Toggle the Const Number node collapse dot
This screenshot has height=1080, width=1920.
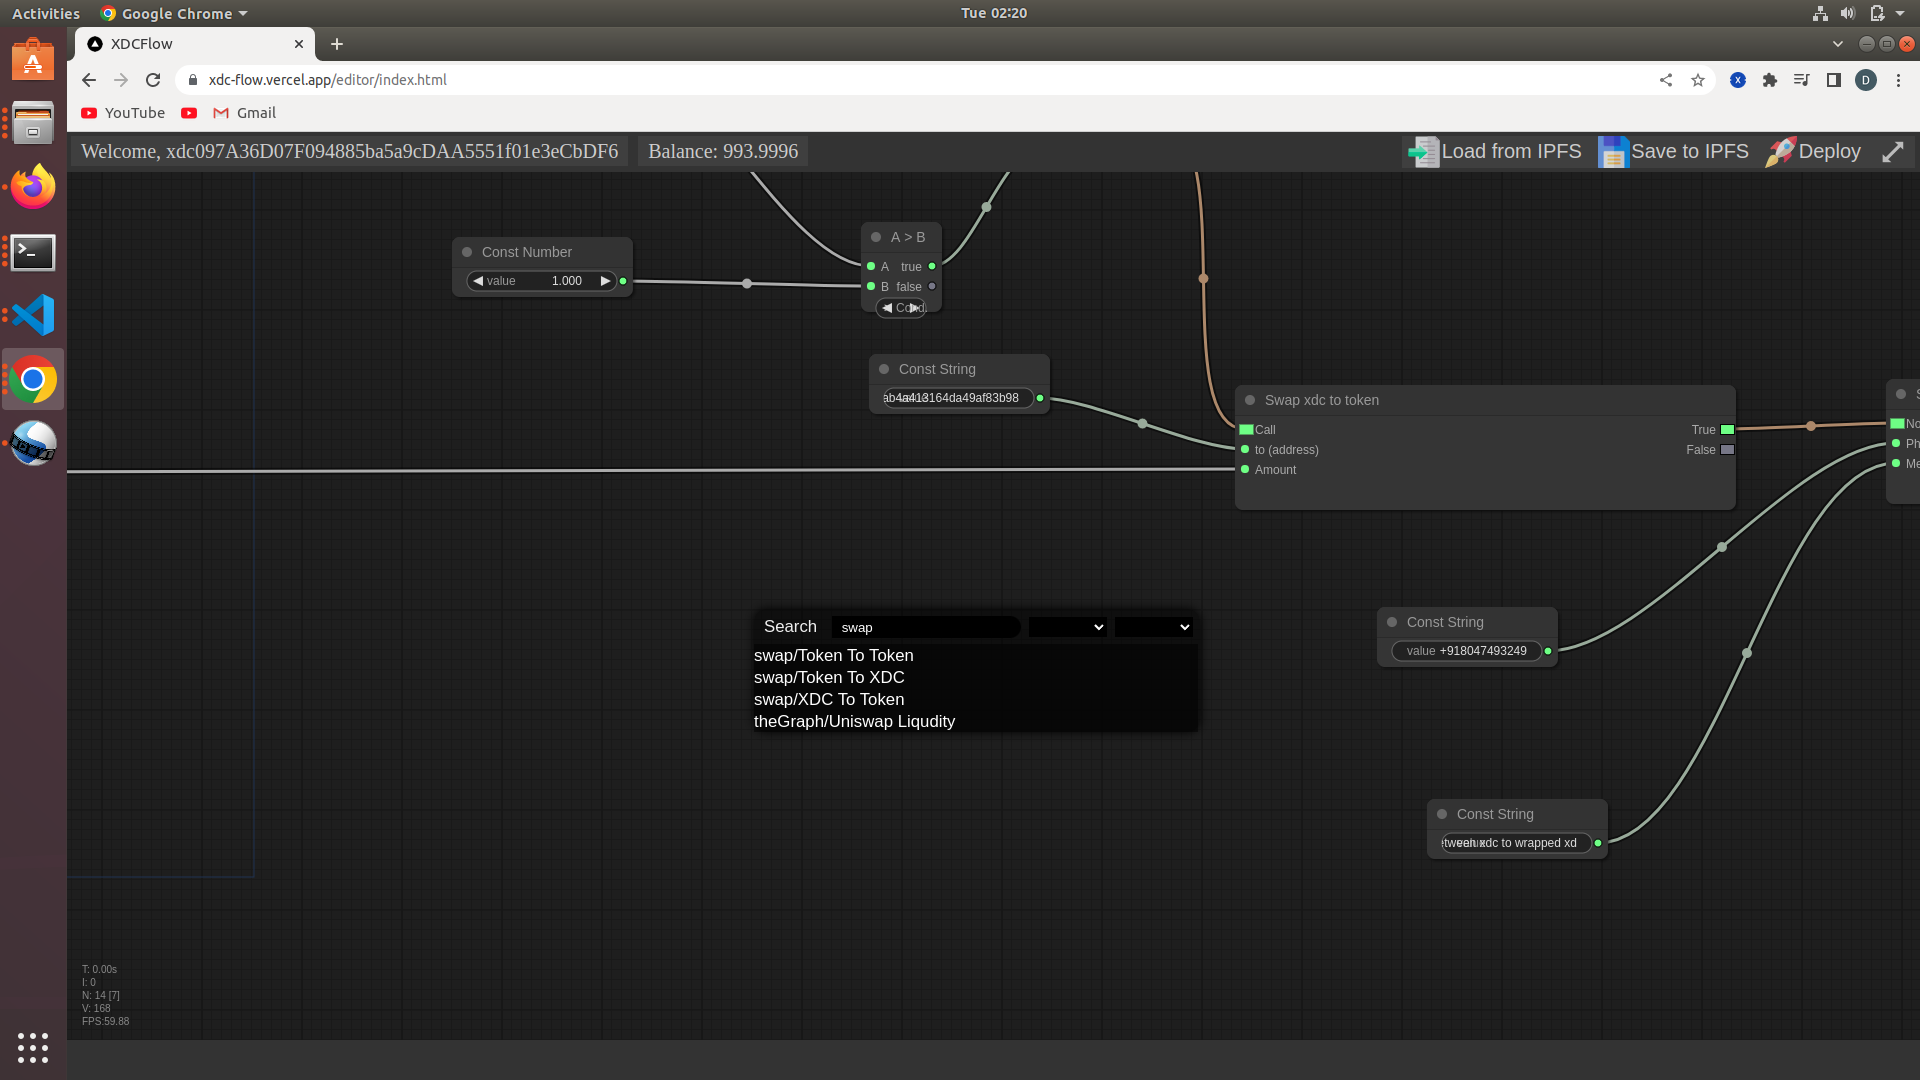[467, 252]
